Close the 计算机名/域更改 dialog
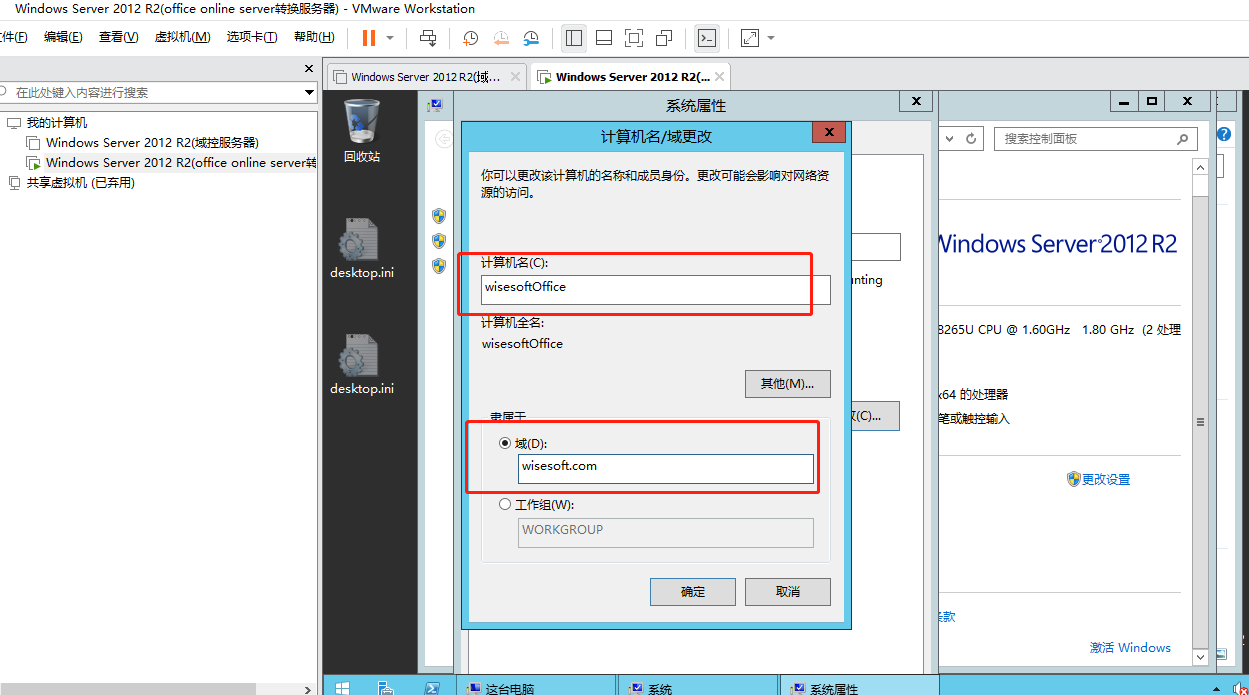Image resolution: width=1249 pixels, height=695 pixels. pyautogui.click(x=829, y=132)
